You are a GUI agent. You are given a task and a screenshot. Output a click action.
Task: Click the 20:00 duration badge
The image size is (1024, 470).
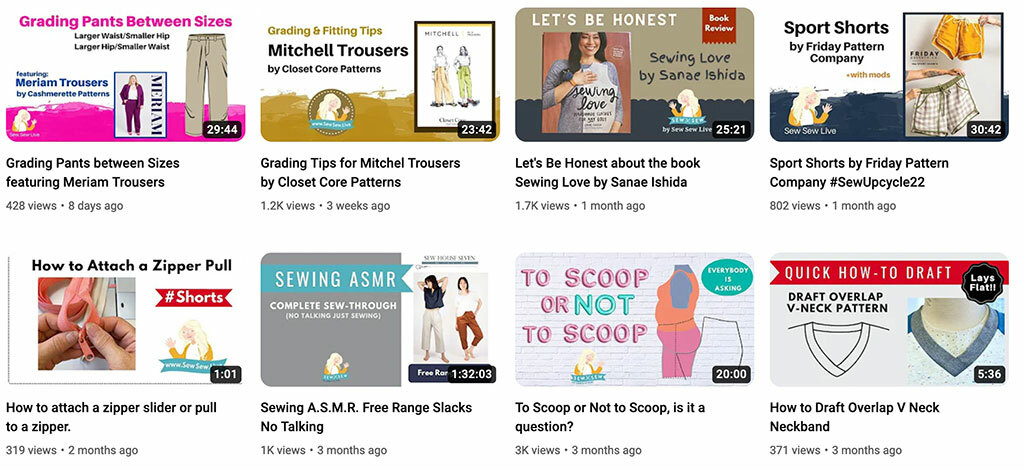coord(731,374)
